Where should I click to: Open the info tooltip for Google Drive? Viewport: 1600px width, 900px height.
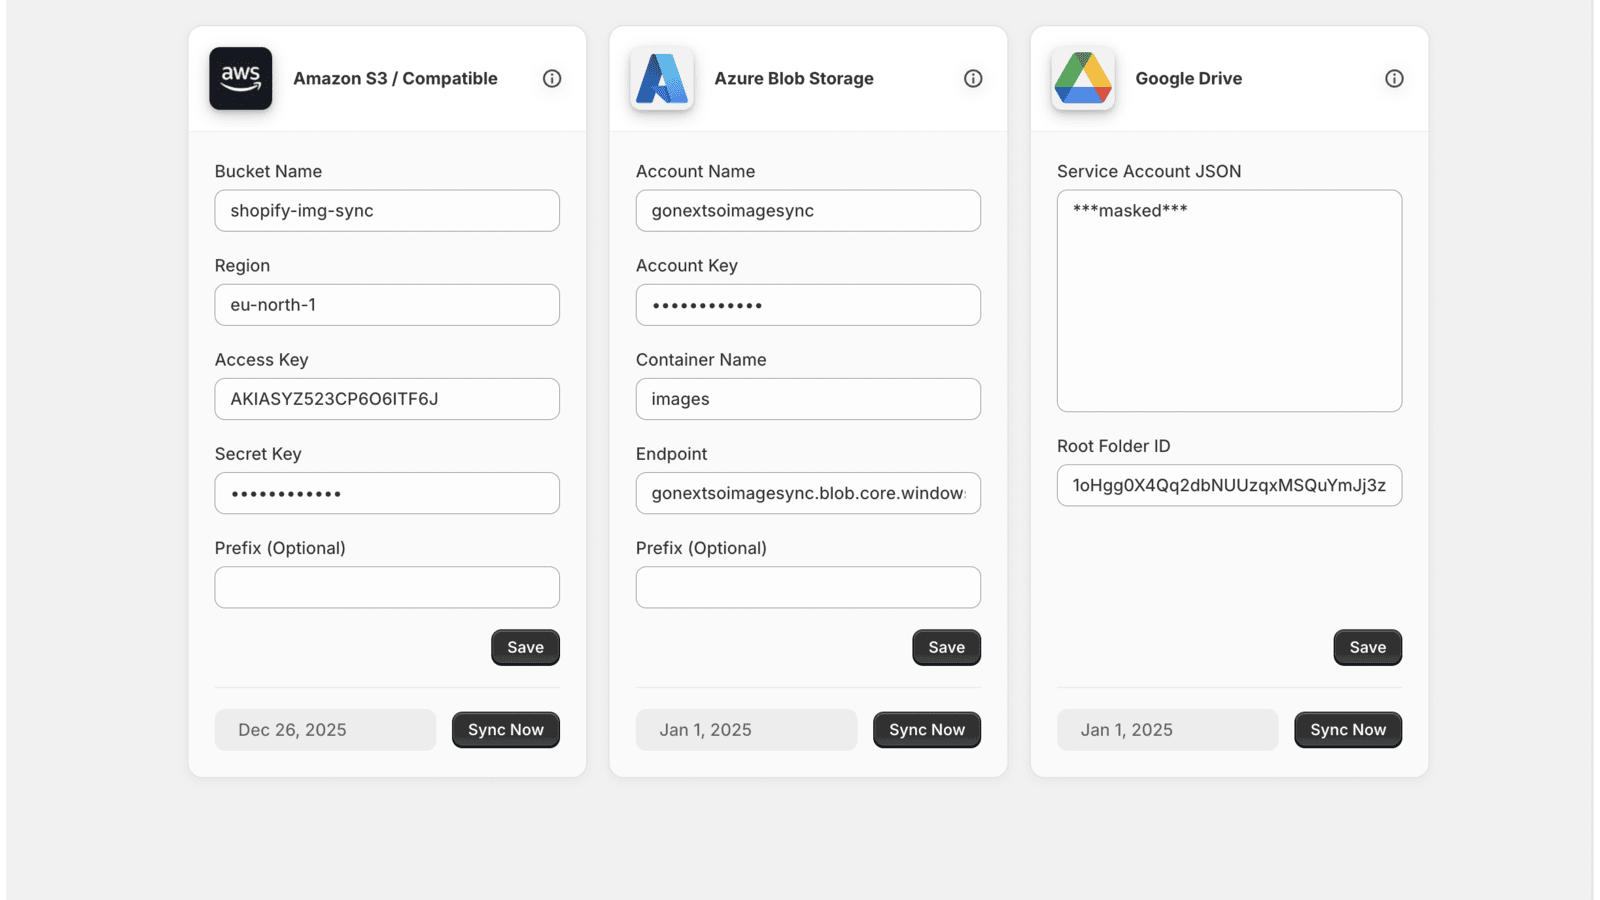pyautogui.click(x=1394, y=78)
